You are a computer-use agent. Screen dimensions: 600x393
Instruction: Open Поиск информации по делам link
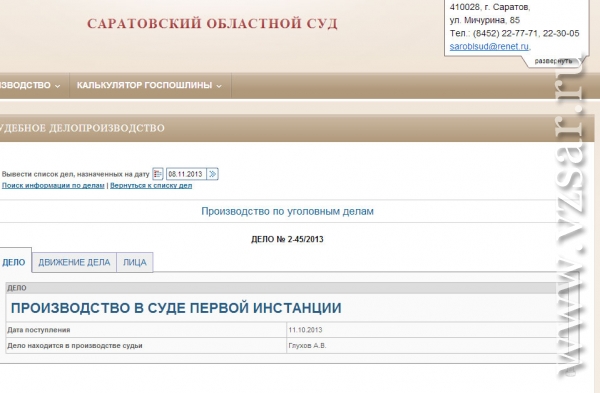click(x=53, y=186)
